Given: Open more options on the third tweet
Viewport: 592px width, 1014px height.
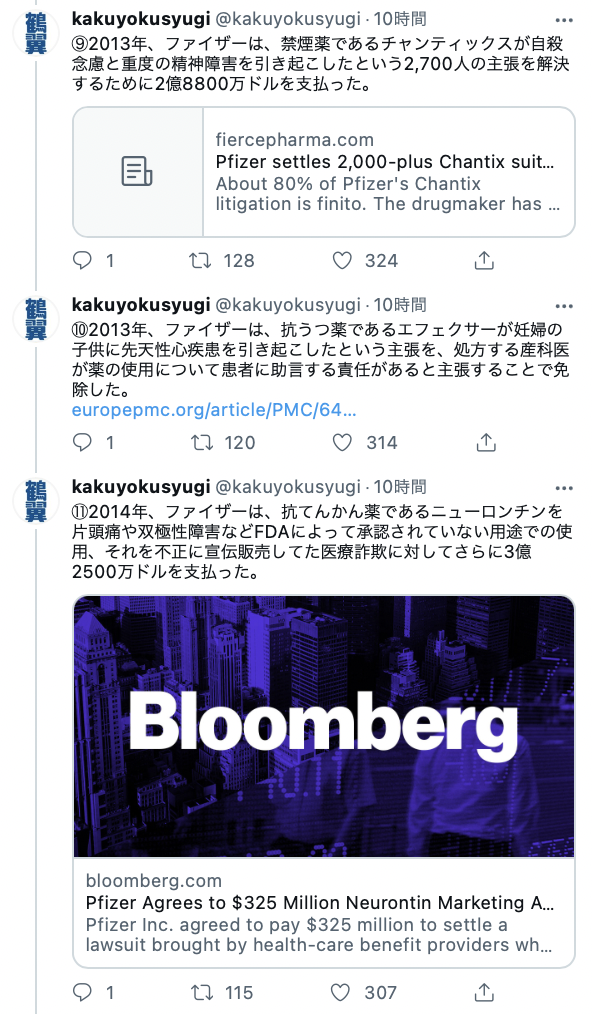Looking at the screenshot, I should (x=564, y=488).
